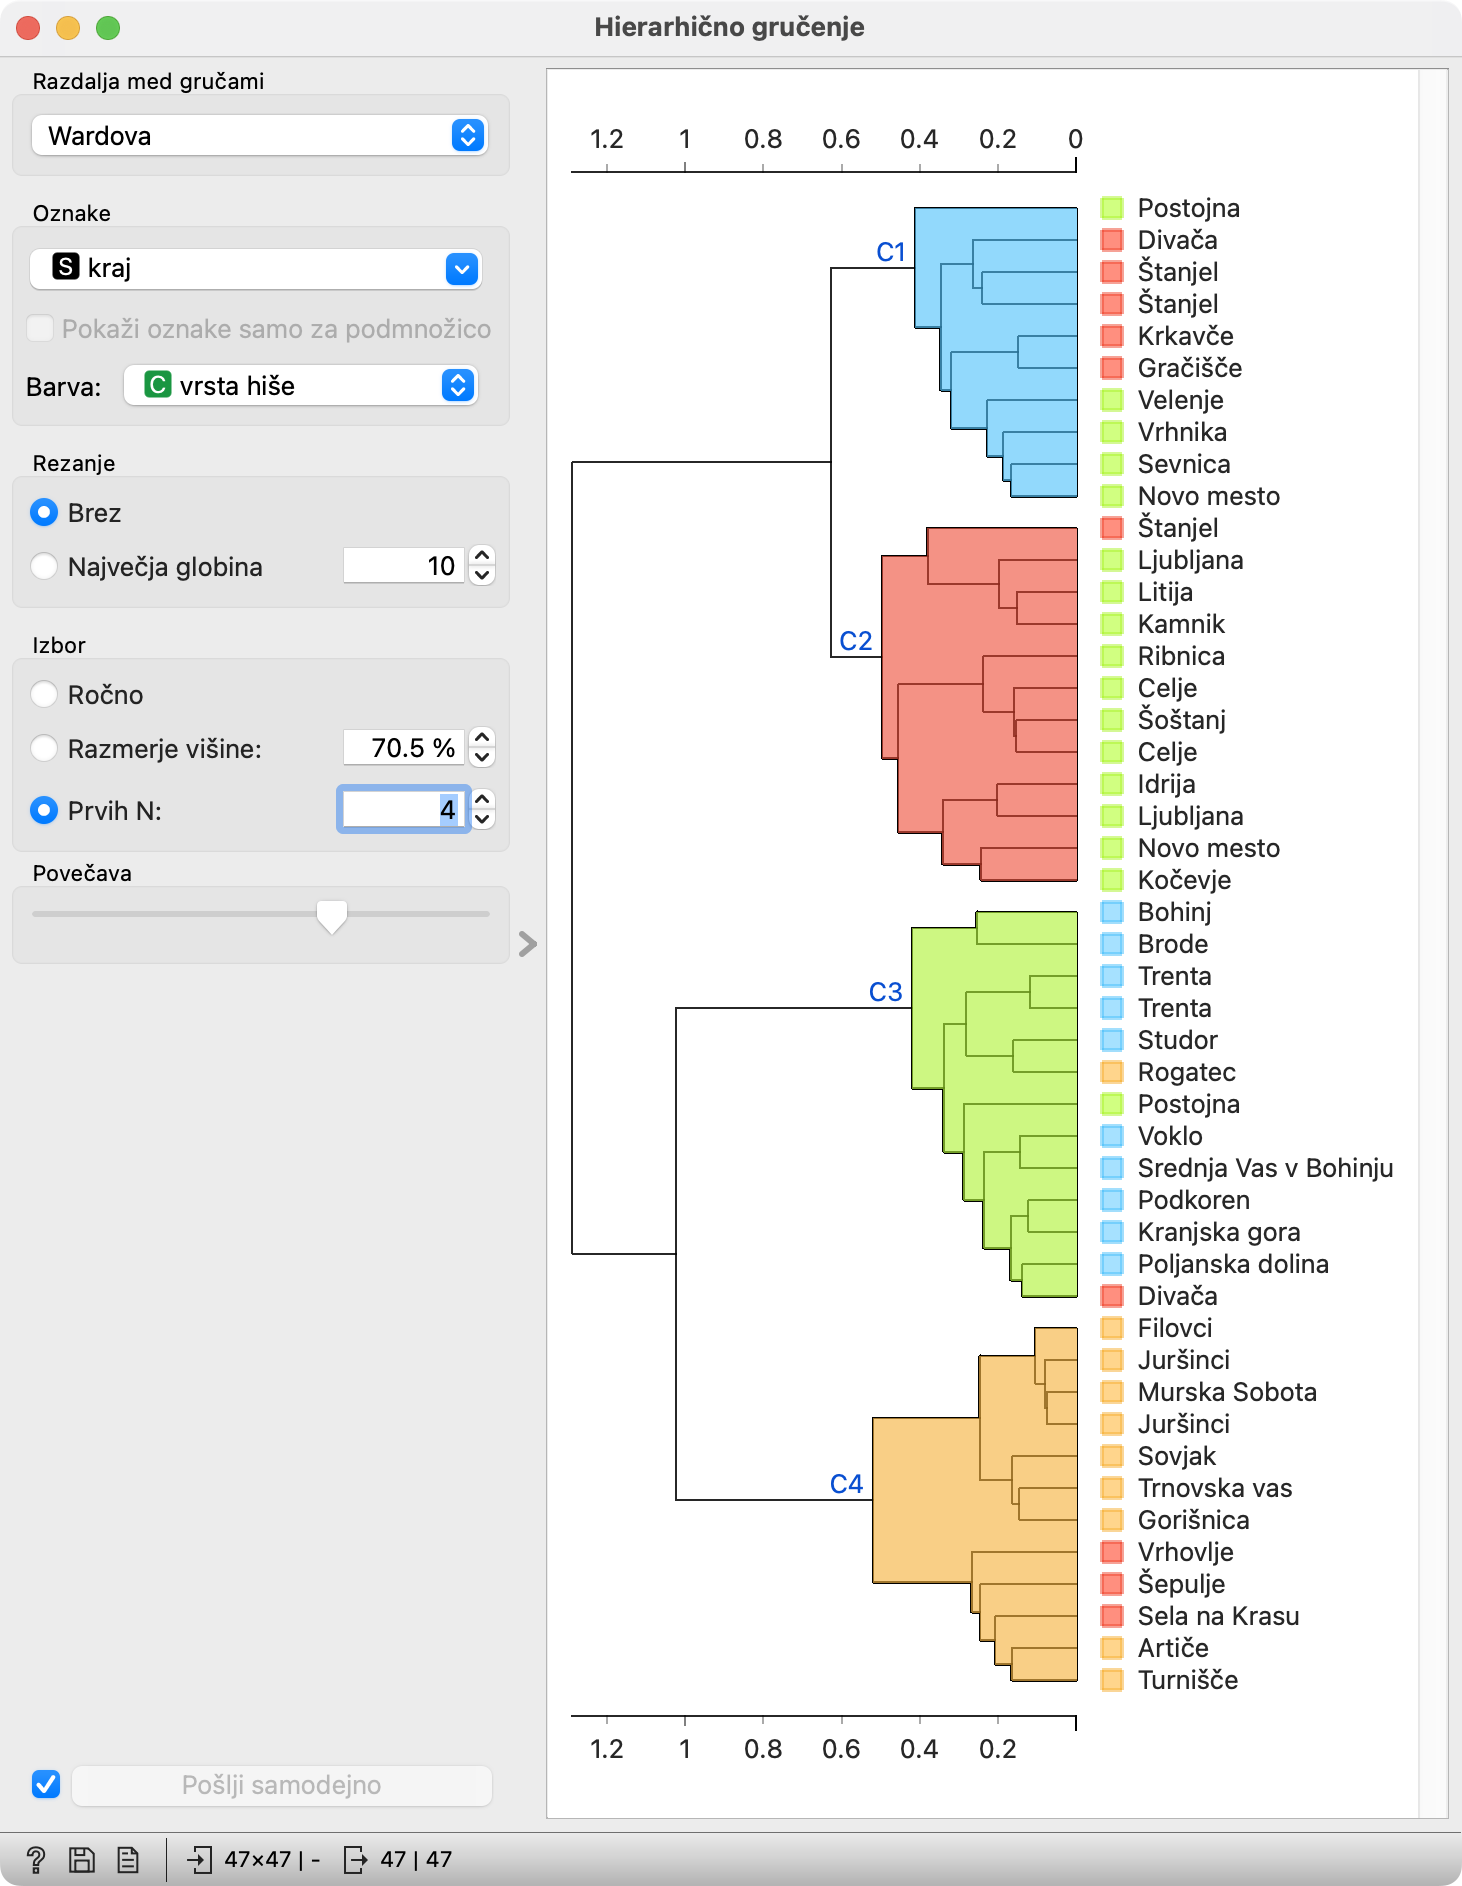Click the string type icon beside kraj

click(x=66, y=267)
